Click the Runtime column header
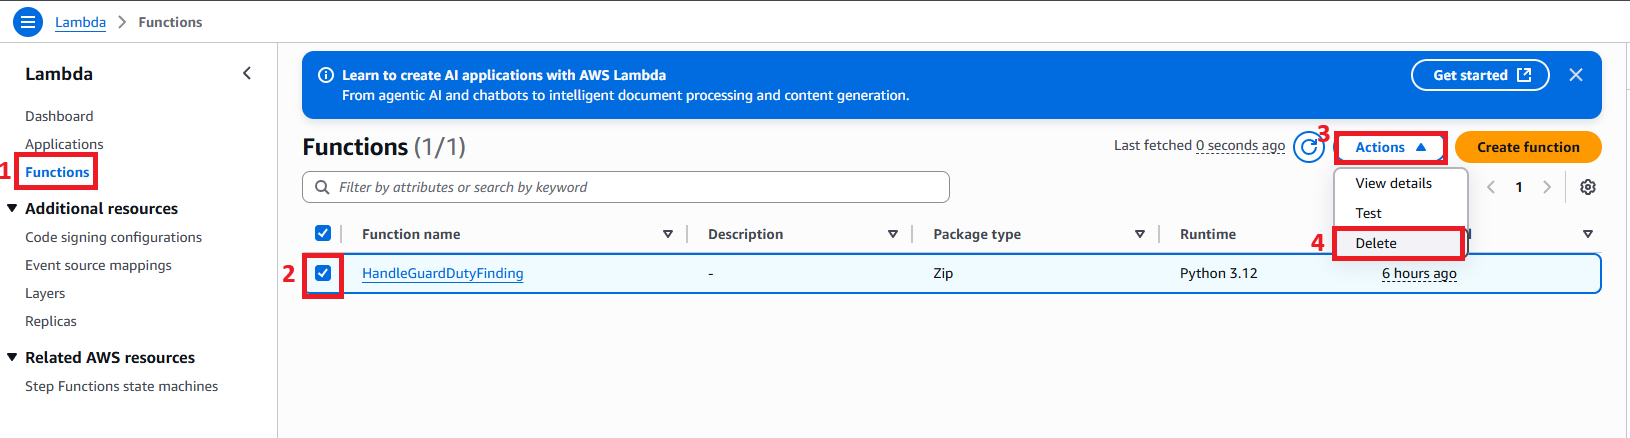The image size is (1630, 438). [x=1208, y=234]
